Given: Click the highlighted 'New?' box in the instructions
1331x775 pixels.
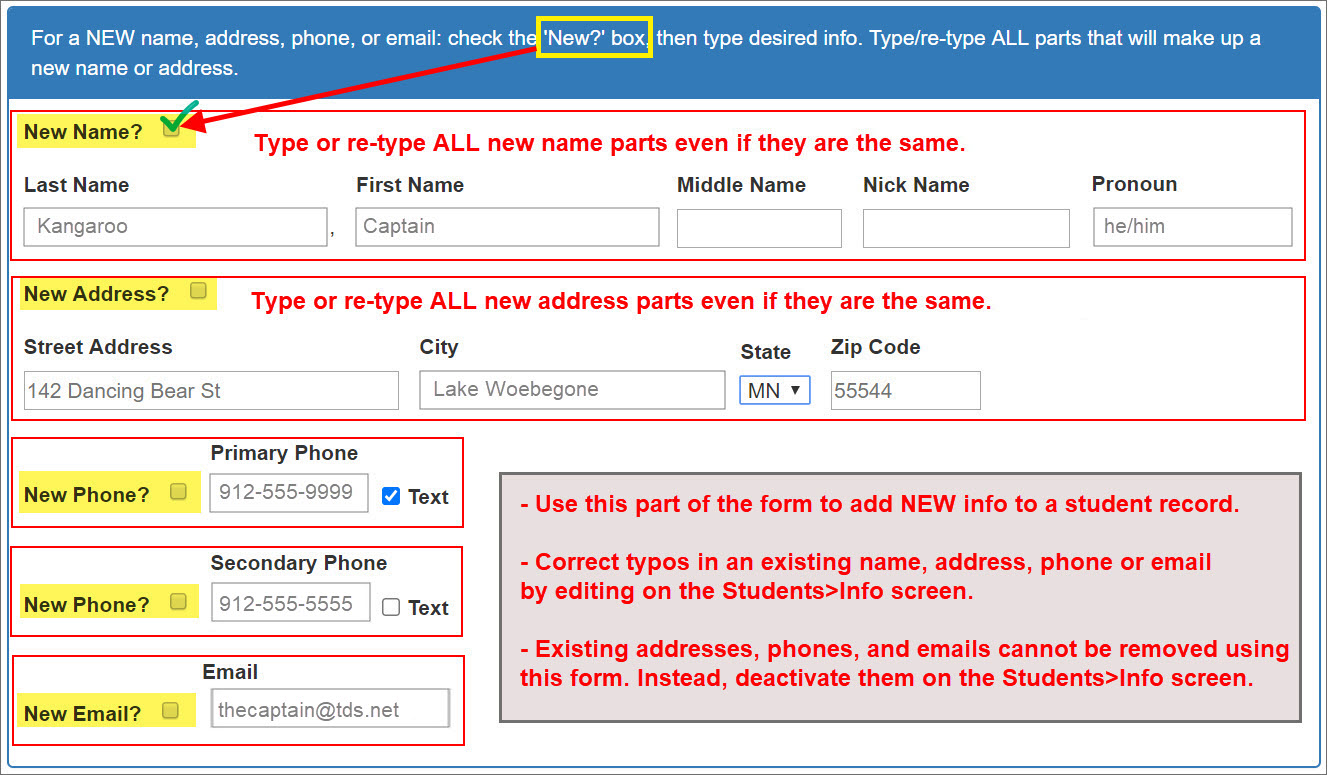Looking at the screenshot, I should 594,37.
